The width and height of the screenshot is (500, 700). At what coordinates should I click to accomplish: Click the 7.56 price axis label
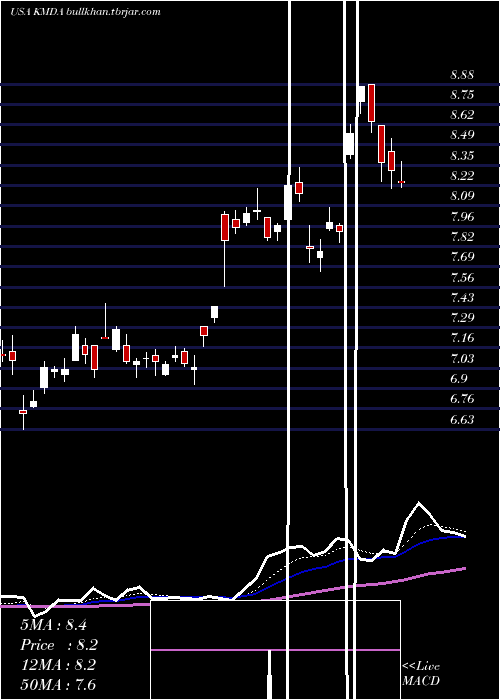462,277
